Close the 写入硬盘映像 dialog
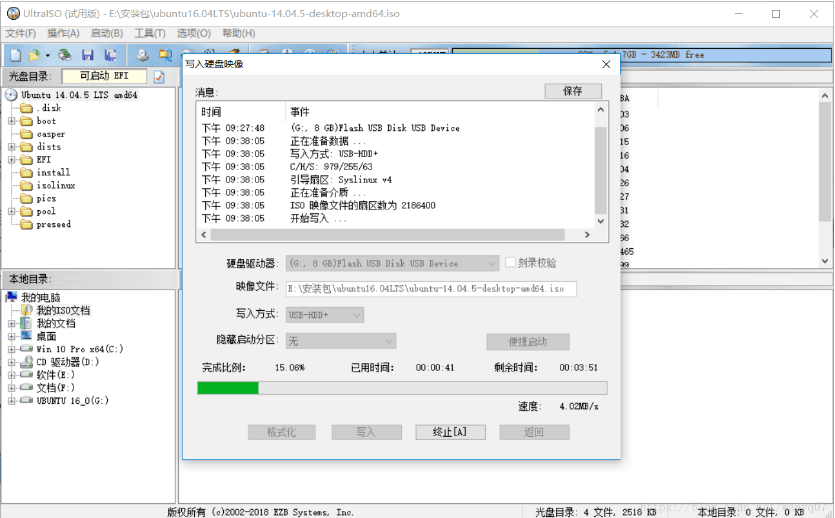 pos(606,64)
